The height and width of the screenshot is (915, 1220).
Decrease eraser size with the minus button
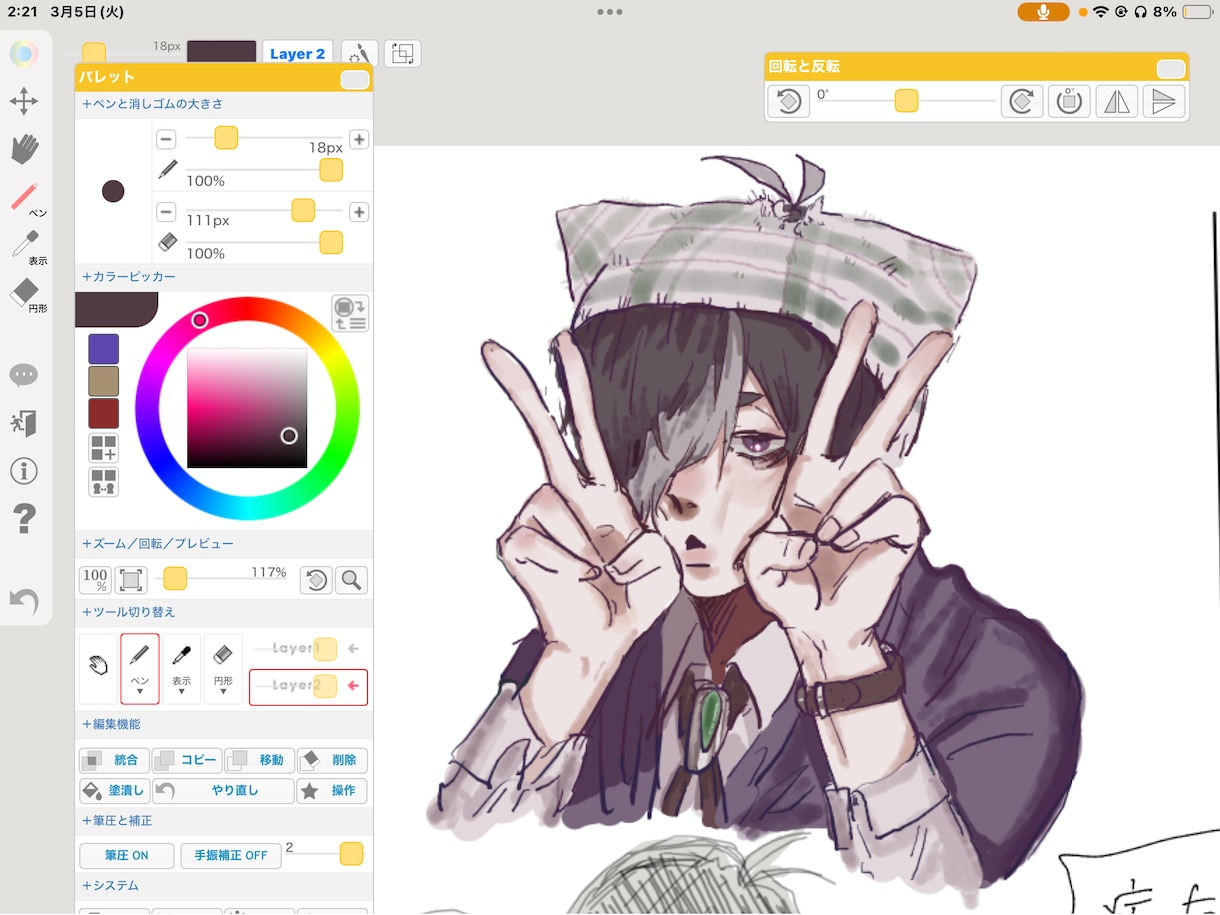pos(166,212)
